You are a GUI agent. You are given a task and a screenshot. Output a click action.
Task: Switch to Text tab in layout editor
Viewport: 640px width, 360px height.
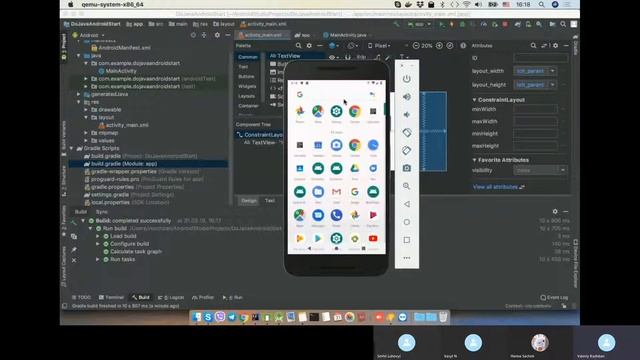click(x=270, y=201)
